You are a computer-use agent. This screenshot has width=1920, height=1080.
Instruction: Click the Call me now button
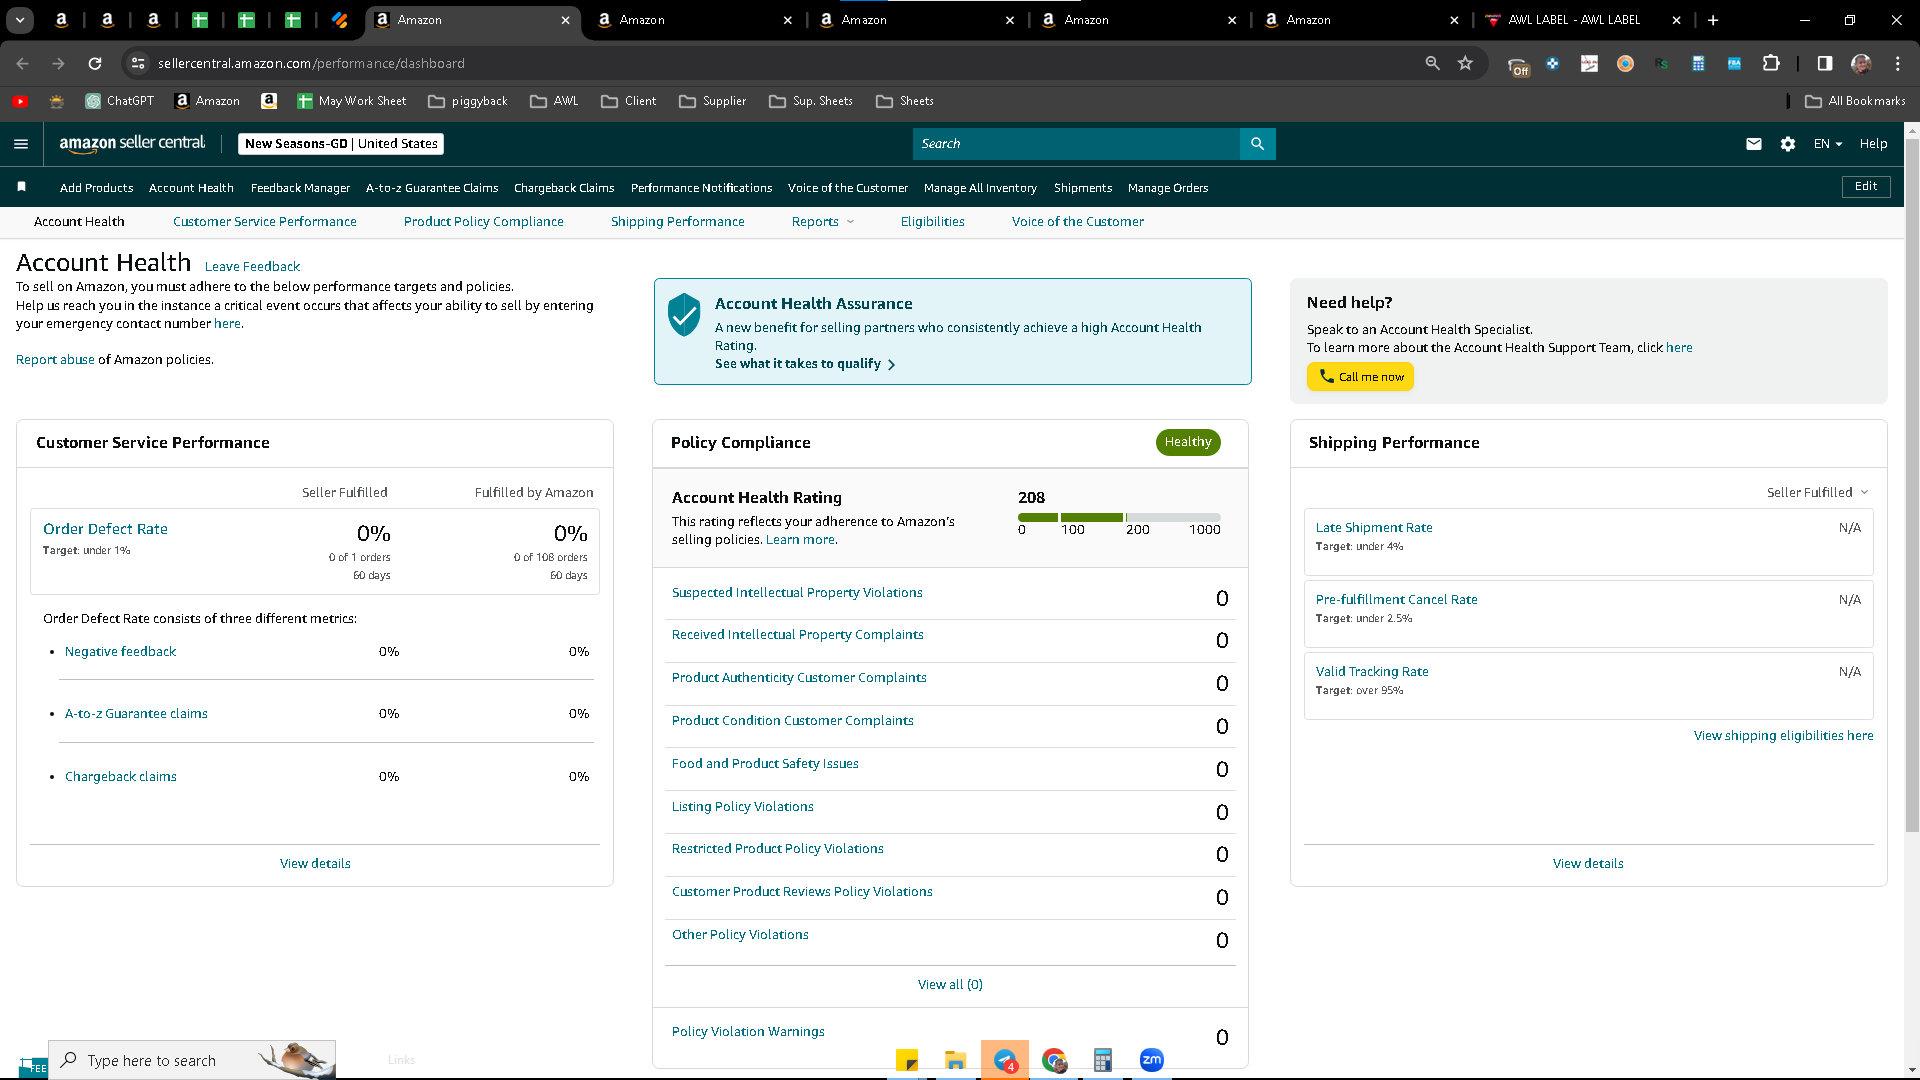(x=1360, y=377)
